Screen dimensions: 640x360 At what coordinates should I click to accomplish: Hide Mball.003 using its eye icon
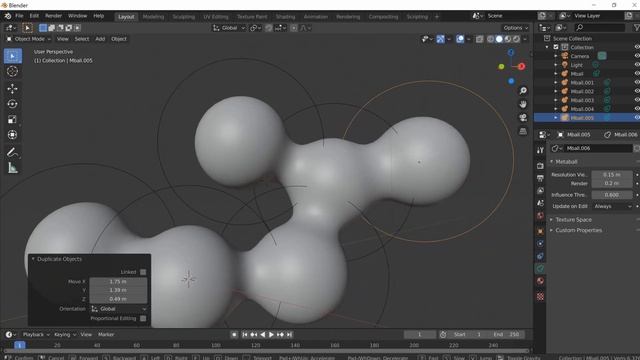637,100
